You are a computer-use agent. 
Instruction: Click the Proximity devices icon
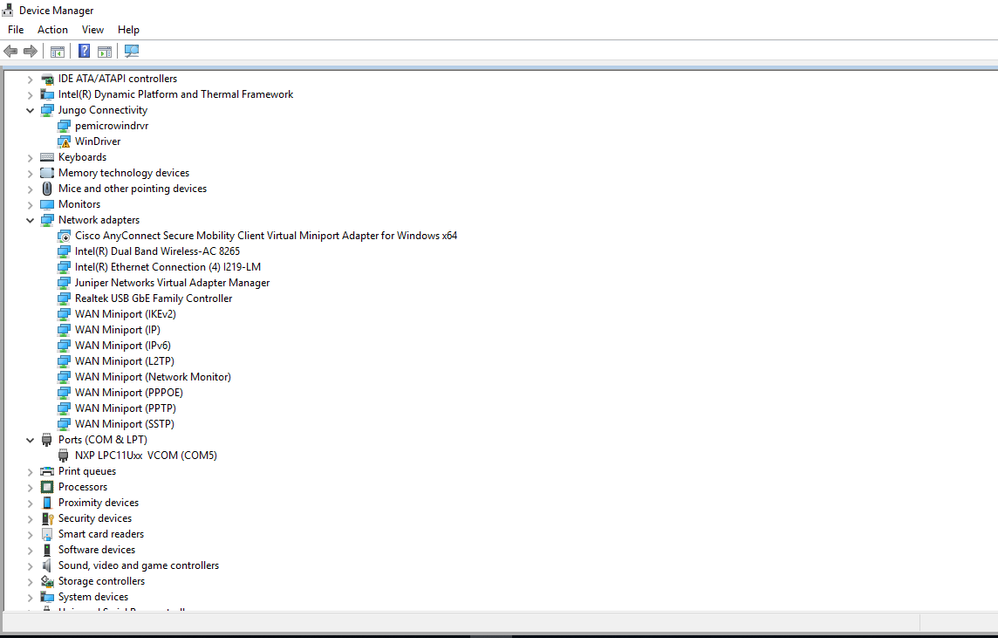point(47,502)
